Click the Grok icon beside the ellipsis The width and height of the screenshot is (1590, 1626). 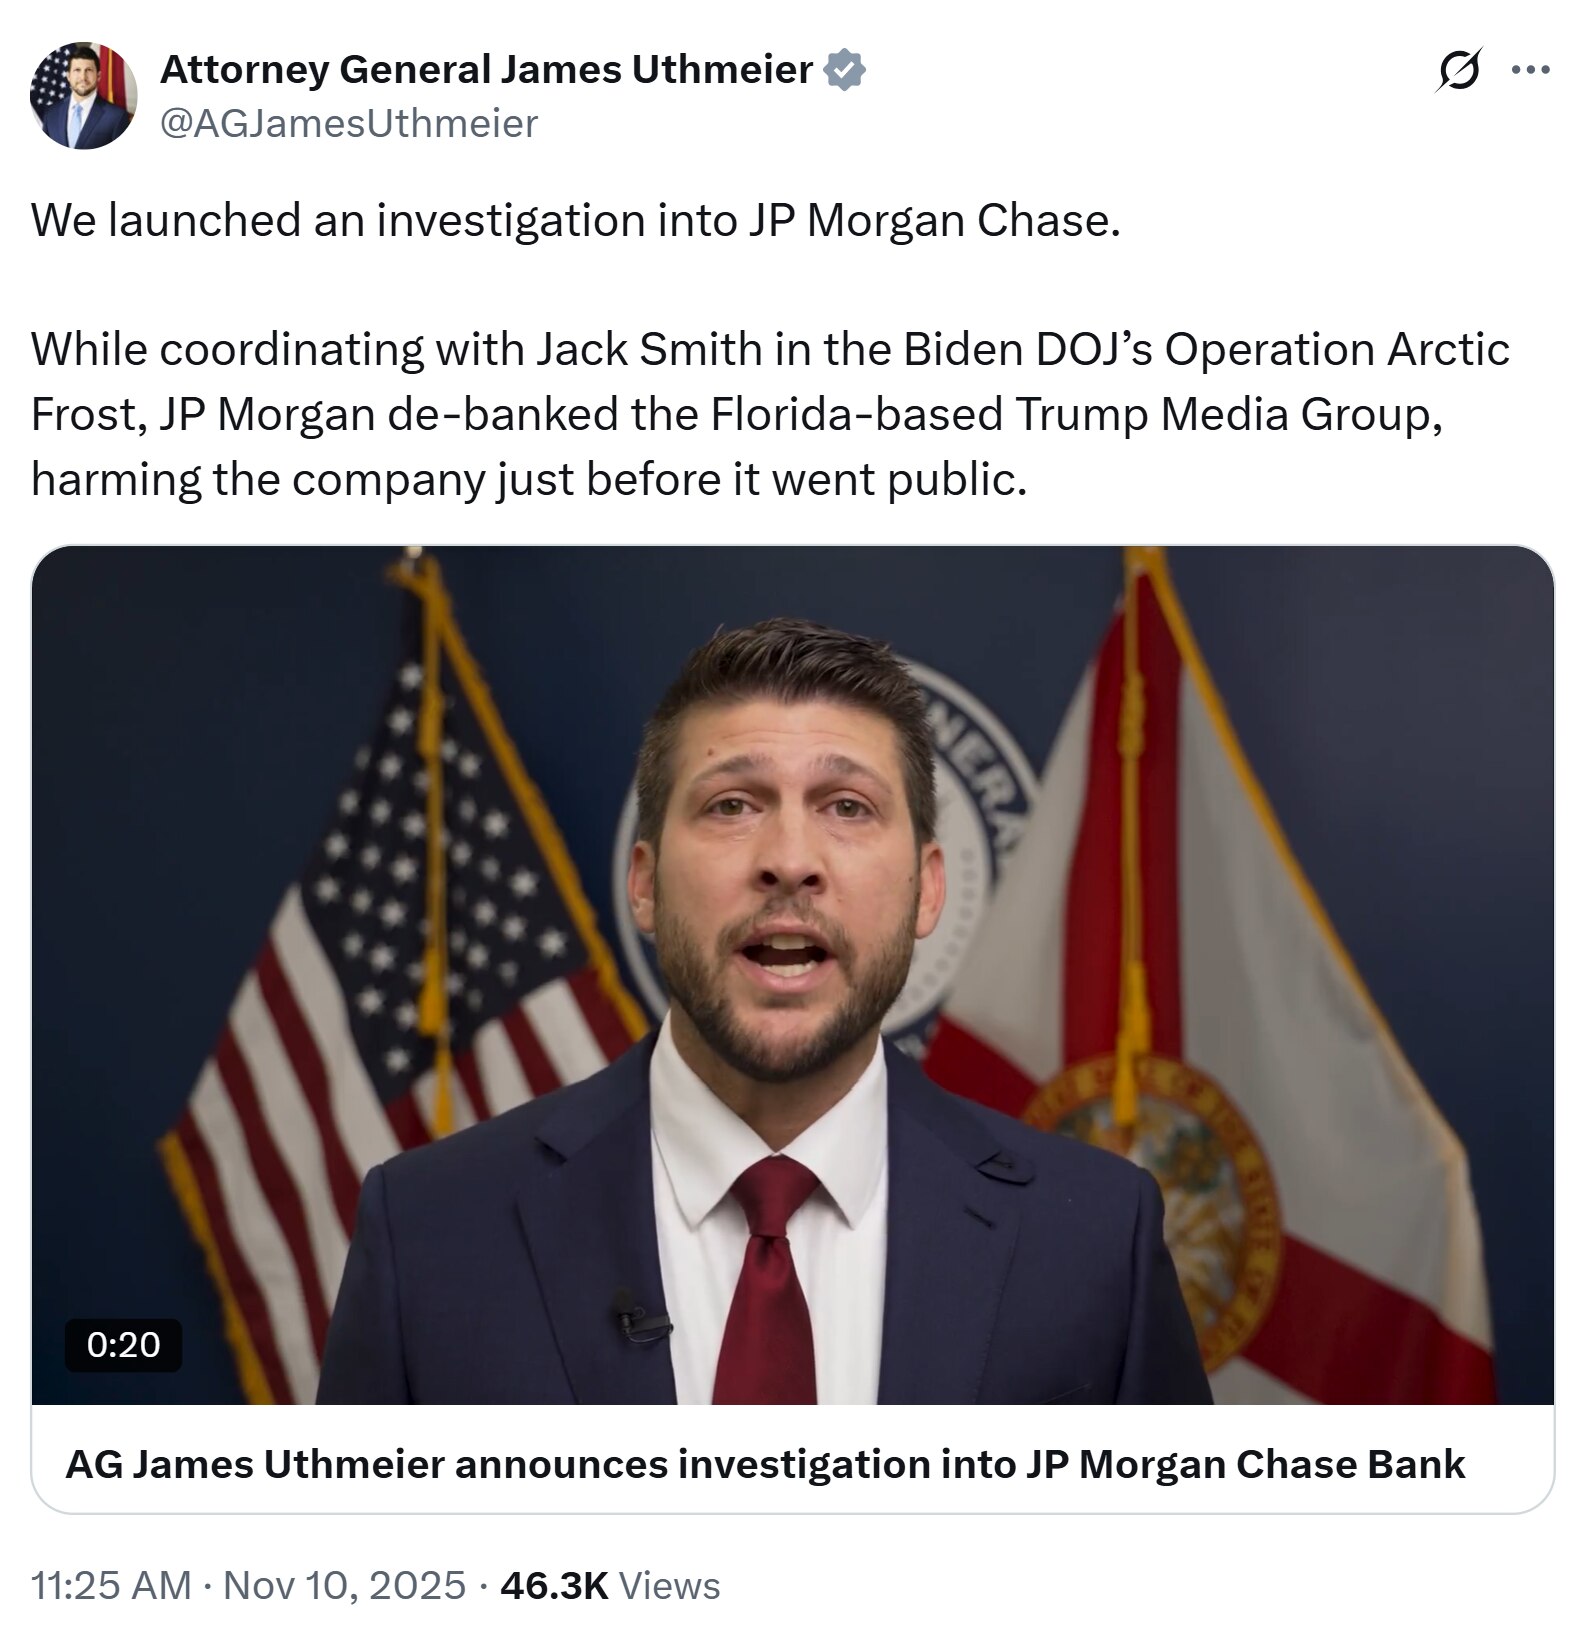[x=1458, y=71]
